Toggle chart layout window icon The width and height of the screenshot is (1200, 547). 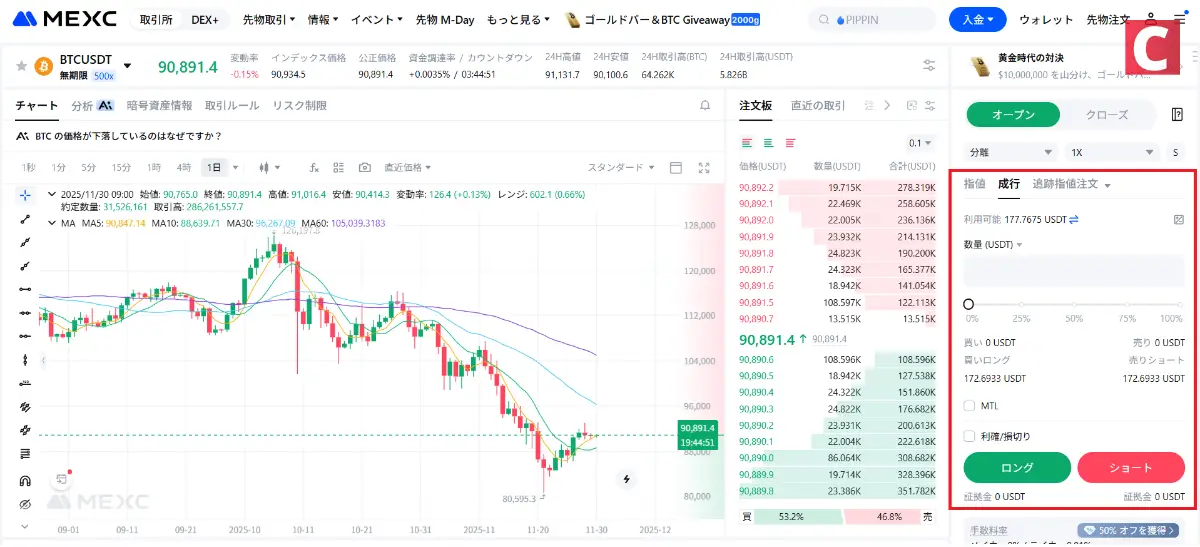[676, 167]
